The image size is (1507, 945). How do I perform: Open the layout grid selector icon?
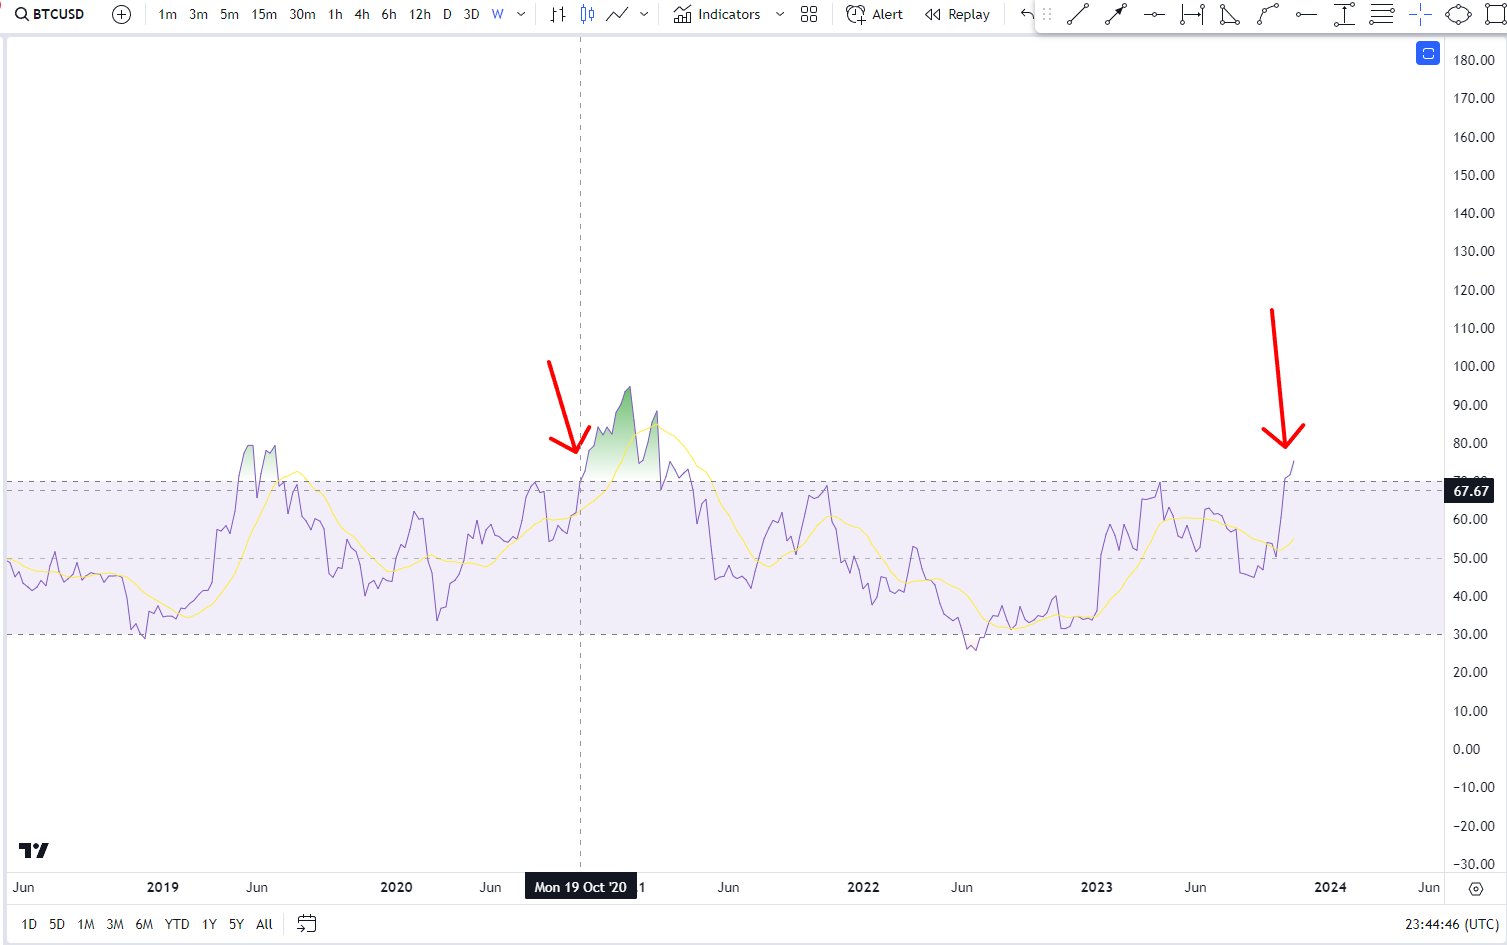point(809,14)
